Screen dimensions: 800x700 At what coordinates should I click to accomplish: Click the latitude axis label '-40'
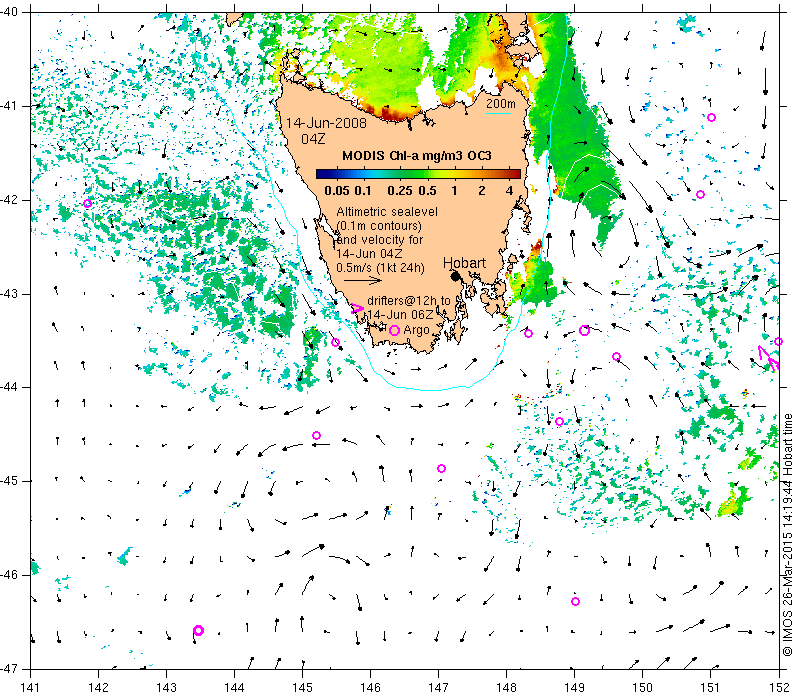pyautogui.click(x=8, y=12)
